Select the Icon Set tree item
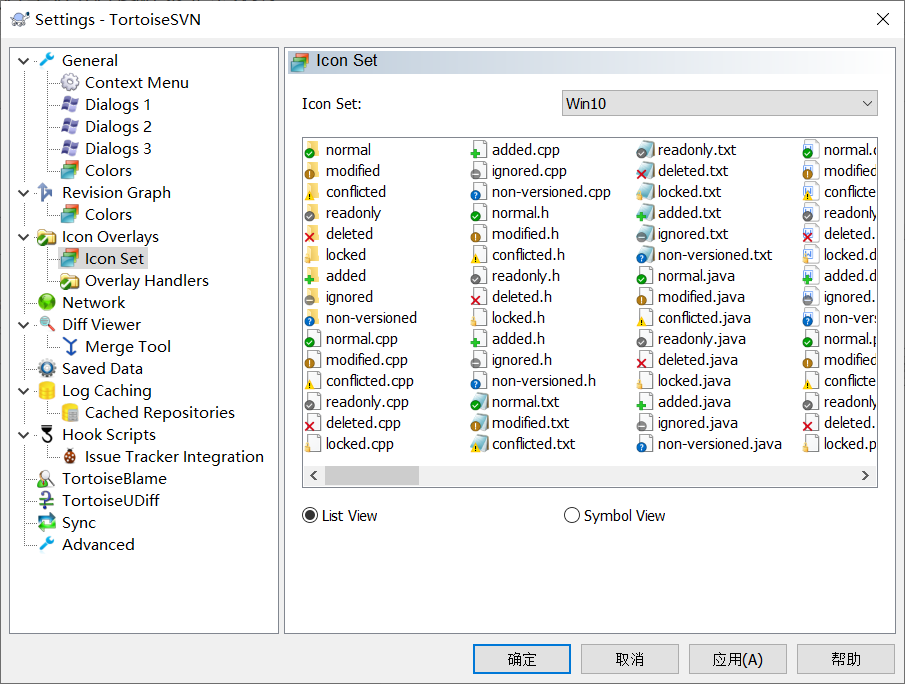 point(114,259)
